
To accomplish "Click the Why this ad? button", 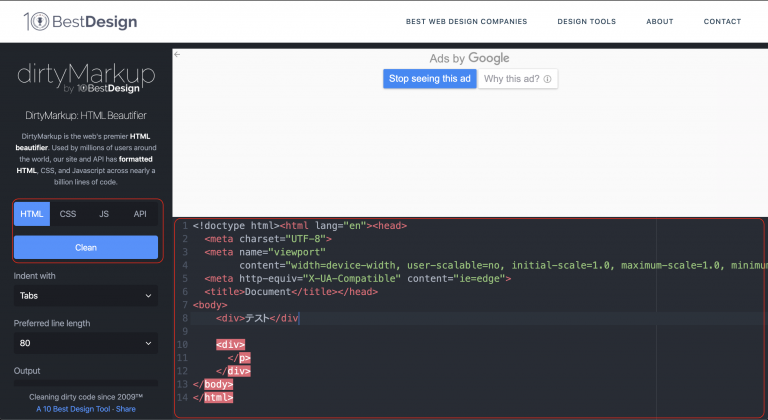I will 518,79.
